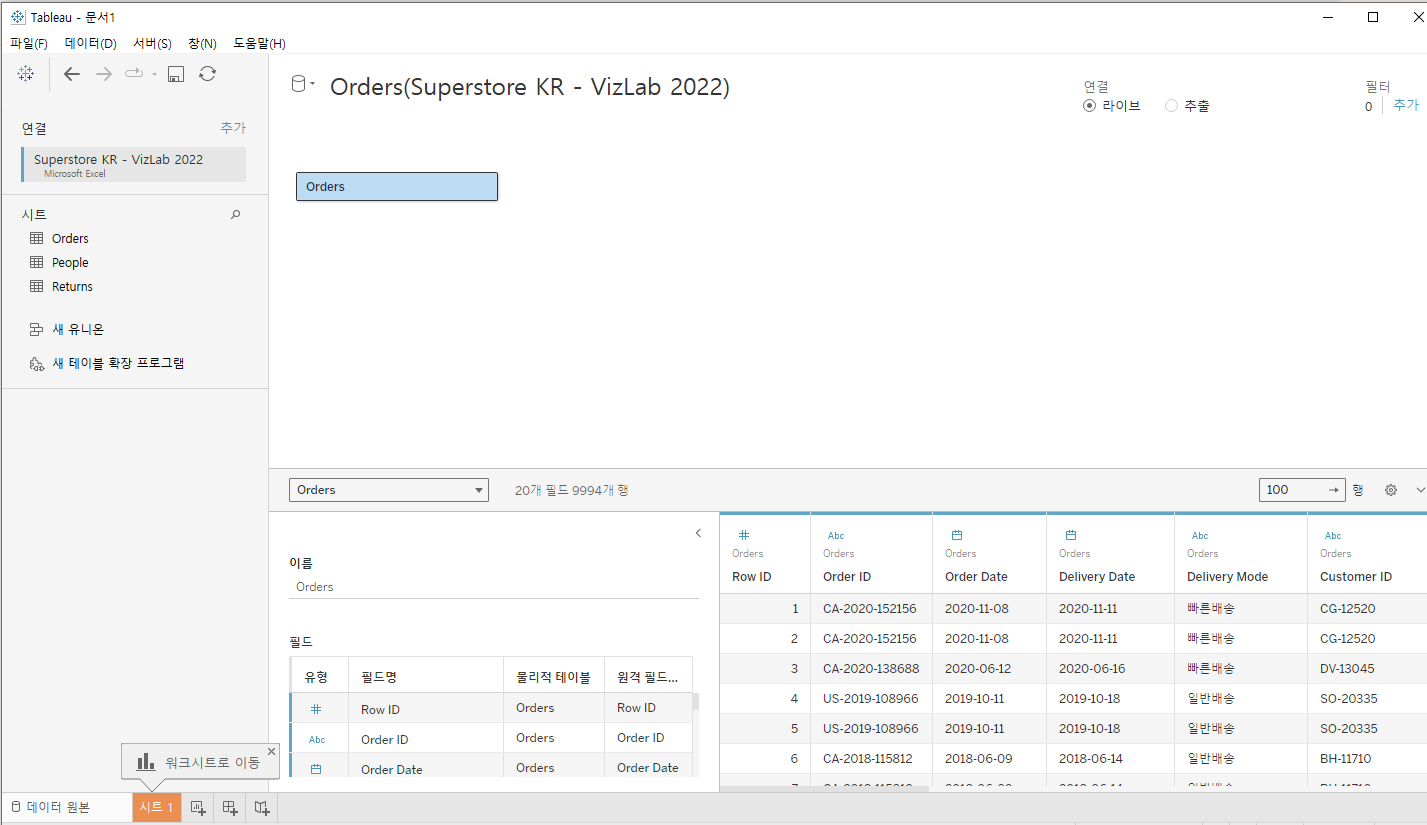Viewport: 1427px width, 825px height.
Task: Switch to 시트 1 tab
Action: click(x=156, y=808)
